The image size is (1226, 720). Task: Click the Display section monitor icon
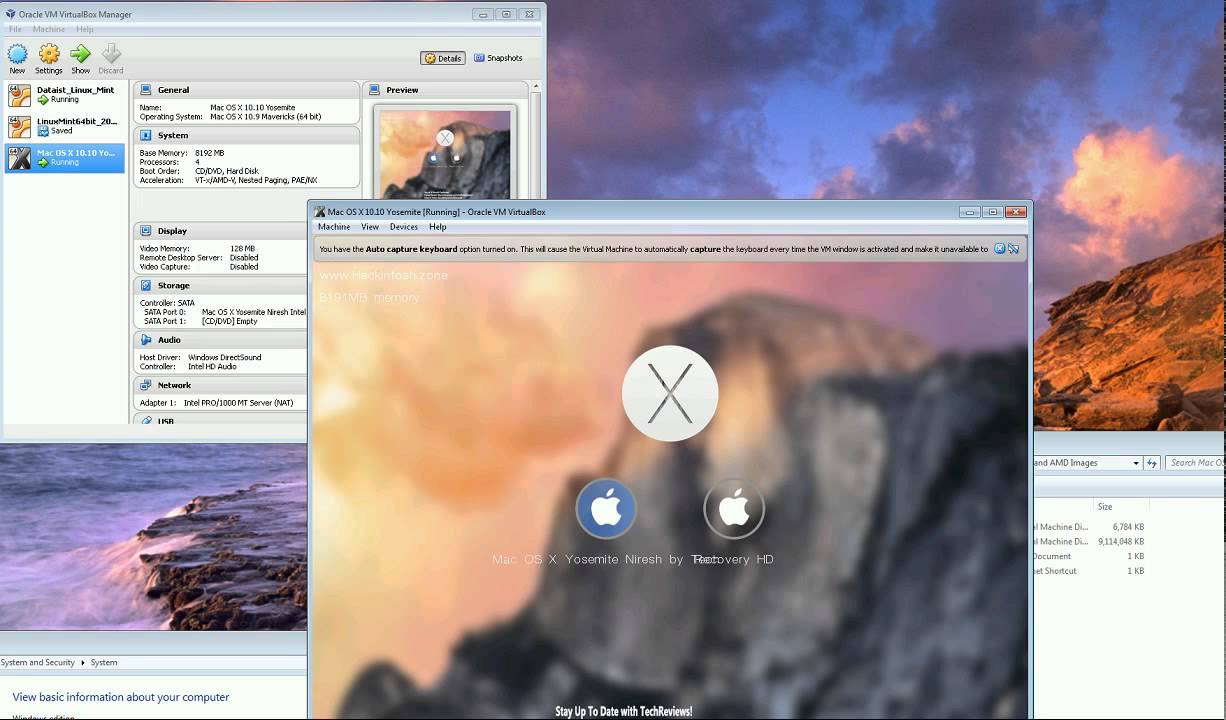click(x=146, y=231)
